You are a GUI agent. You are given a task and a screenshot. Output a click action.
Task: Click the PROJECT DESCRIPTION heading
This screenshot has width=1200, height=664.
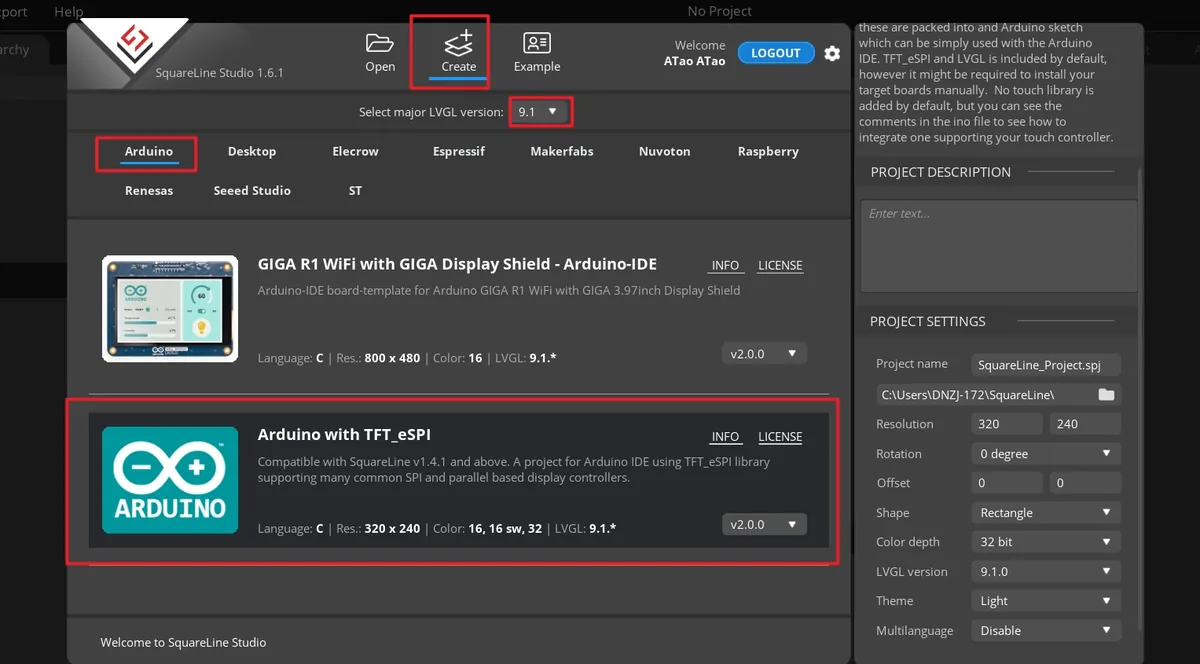pyautogui.click(x=941, y=172)
